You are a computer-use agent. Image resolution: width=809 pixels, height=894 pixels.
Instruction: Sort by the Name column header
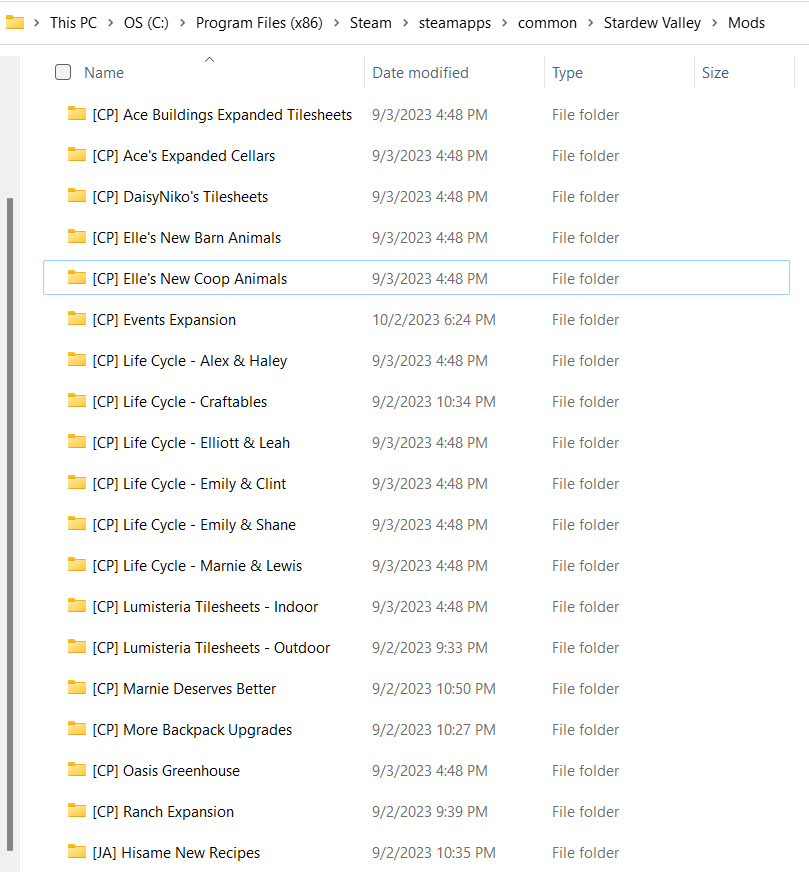click(x=104, y=73)
